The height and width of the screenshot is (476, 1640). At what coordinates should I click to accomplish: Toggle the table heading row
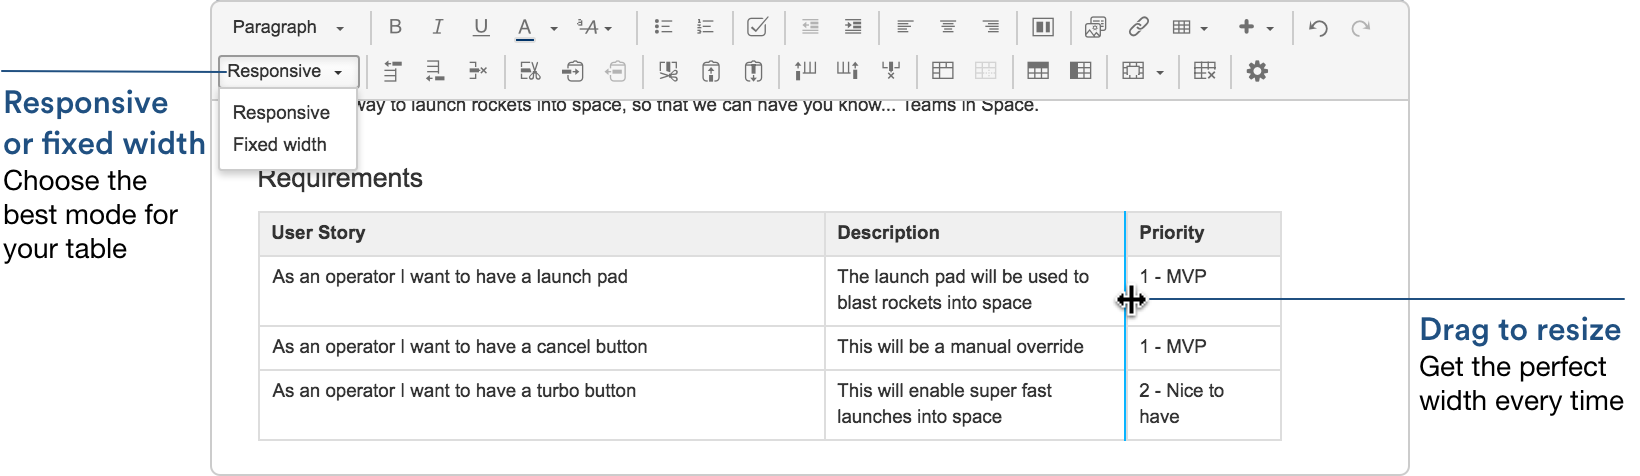1038,71
